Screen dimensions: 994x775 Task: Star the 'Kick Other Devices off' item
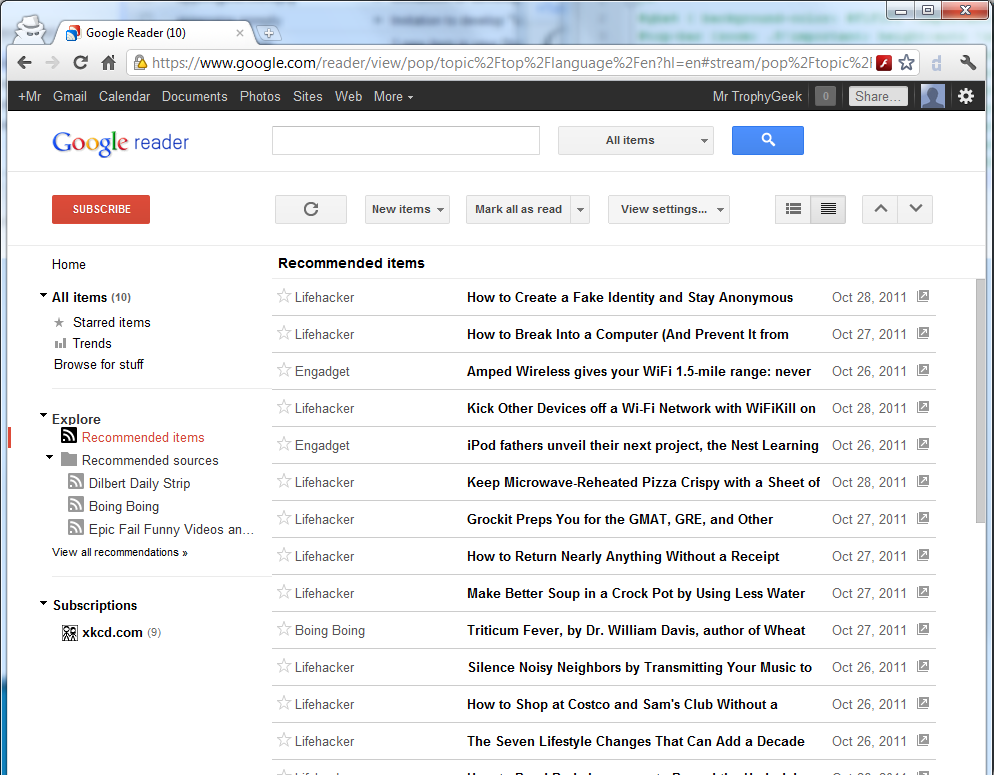tap(284, 407)
